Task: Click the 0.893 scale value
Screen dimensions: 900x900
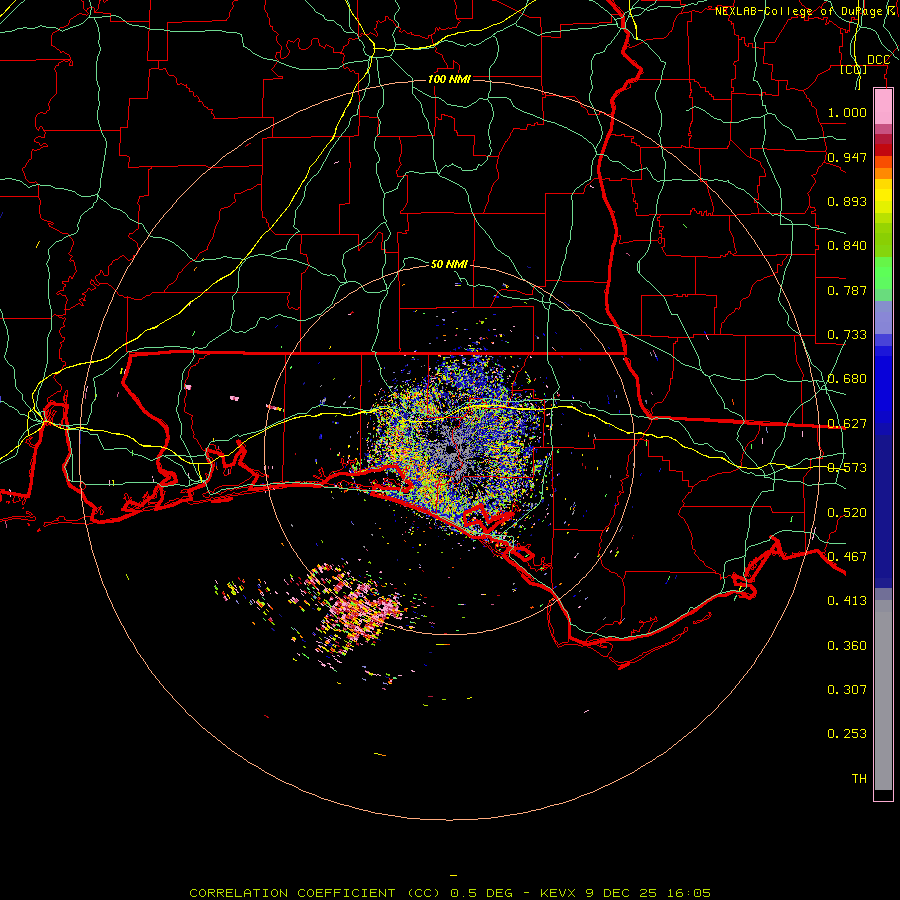Action: coord(847,201)
